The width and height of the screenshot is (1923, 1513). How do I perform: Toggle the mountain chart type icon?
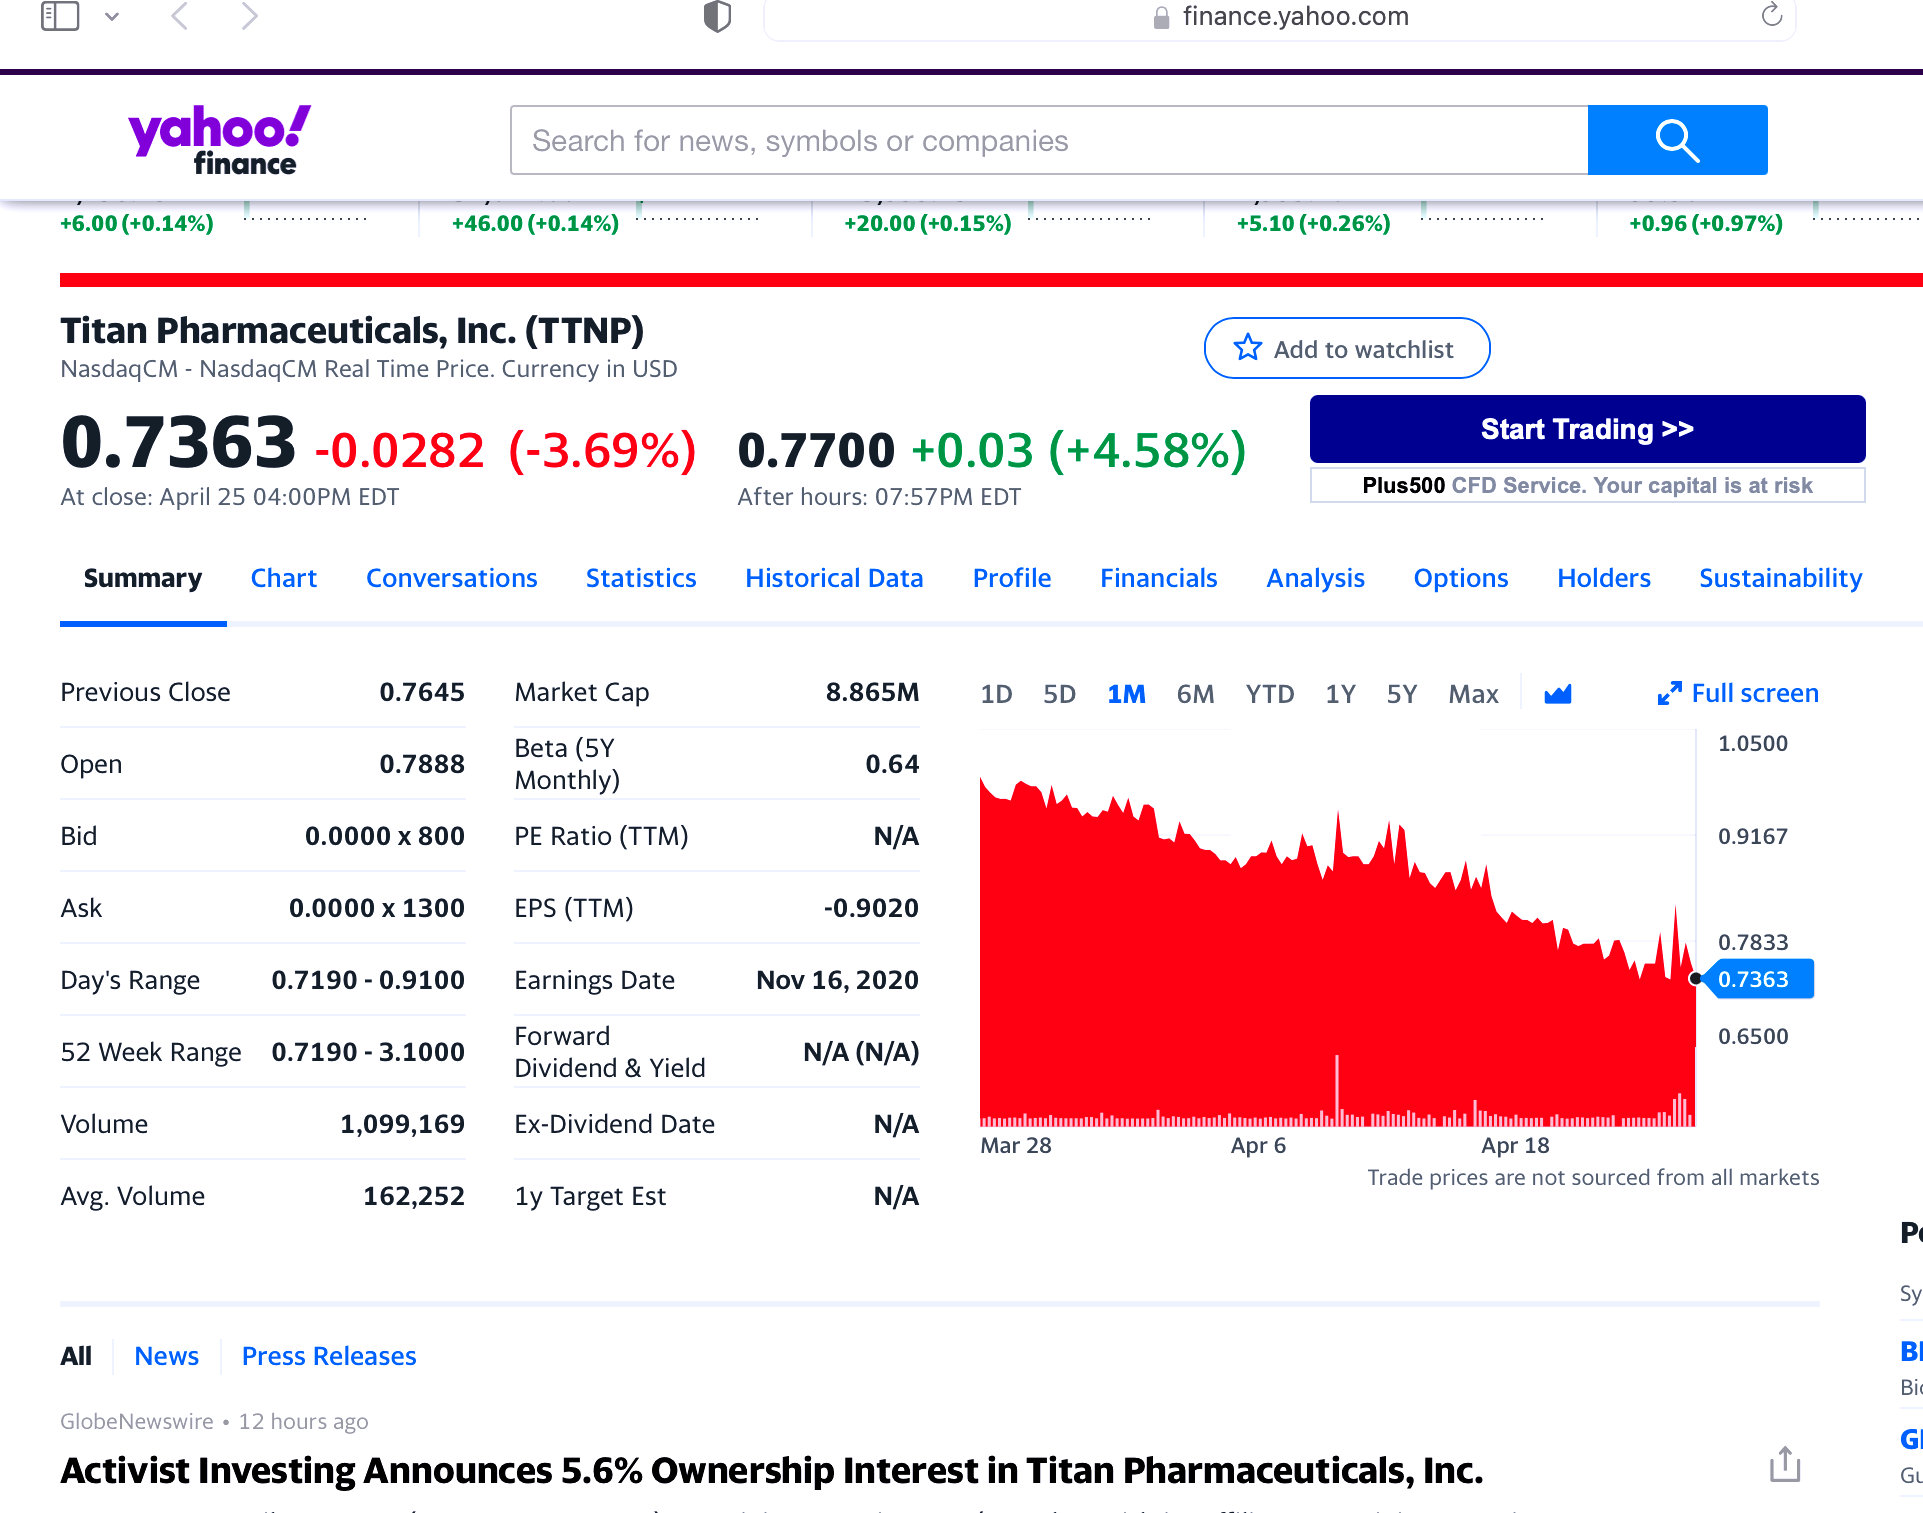[1558, 694]
